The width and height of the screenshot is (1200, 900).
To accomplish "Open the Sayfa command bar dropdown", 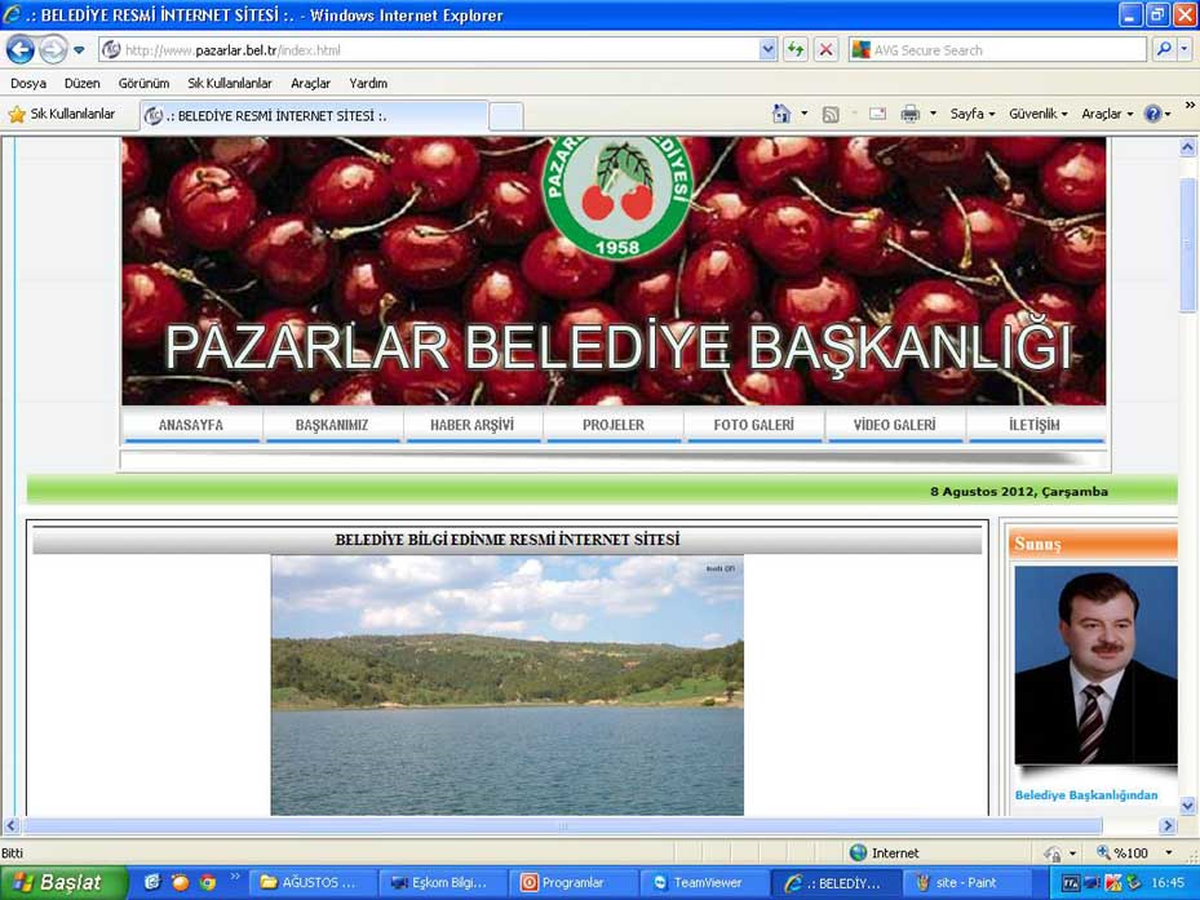I will pos(972,114).
